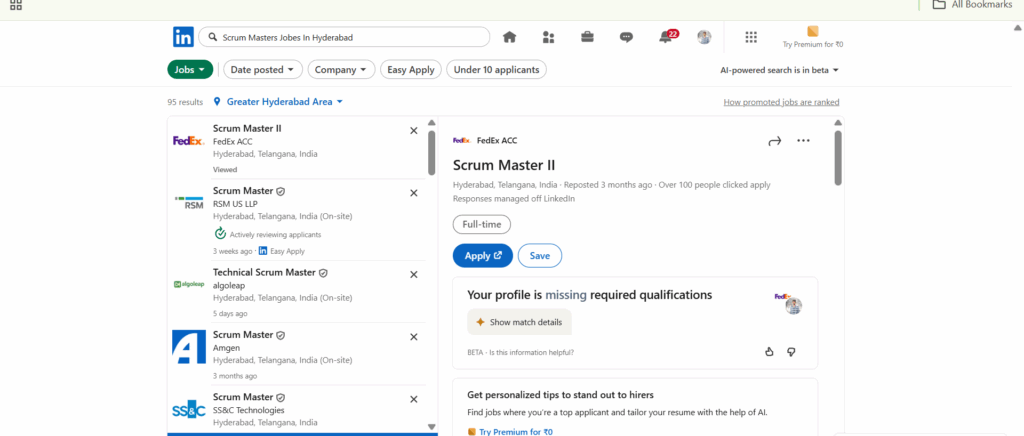Toggle the Under 10 applicants filter

click(x=496, y=69)
